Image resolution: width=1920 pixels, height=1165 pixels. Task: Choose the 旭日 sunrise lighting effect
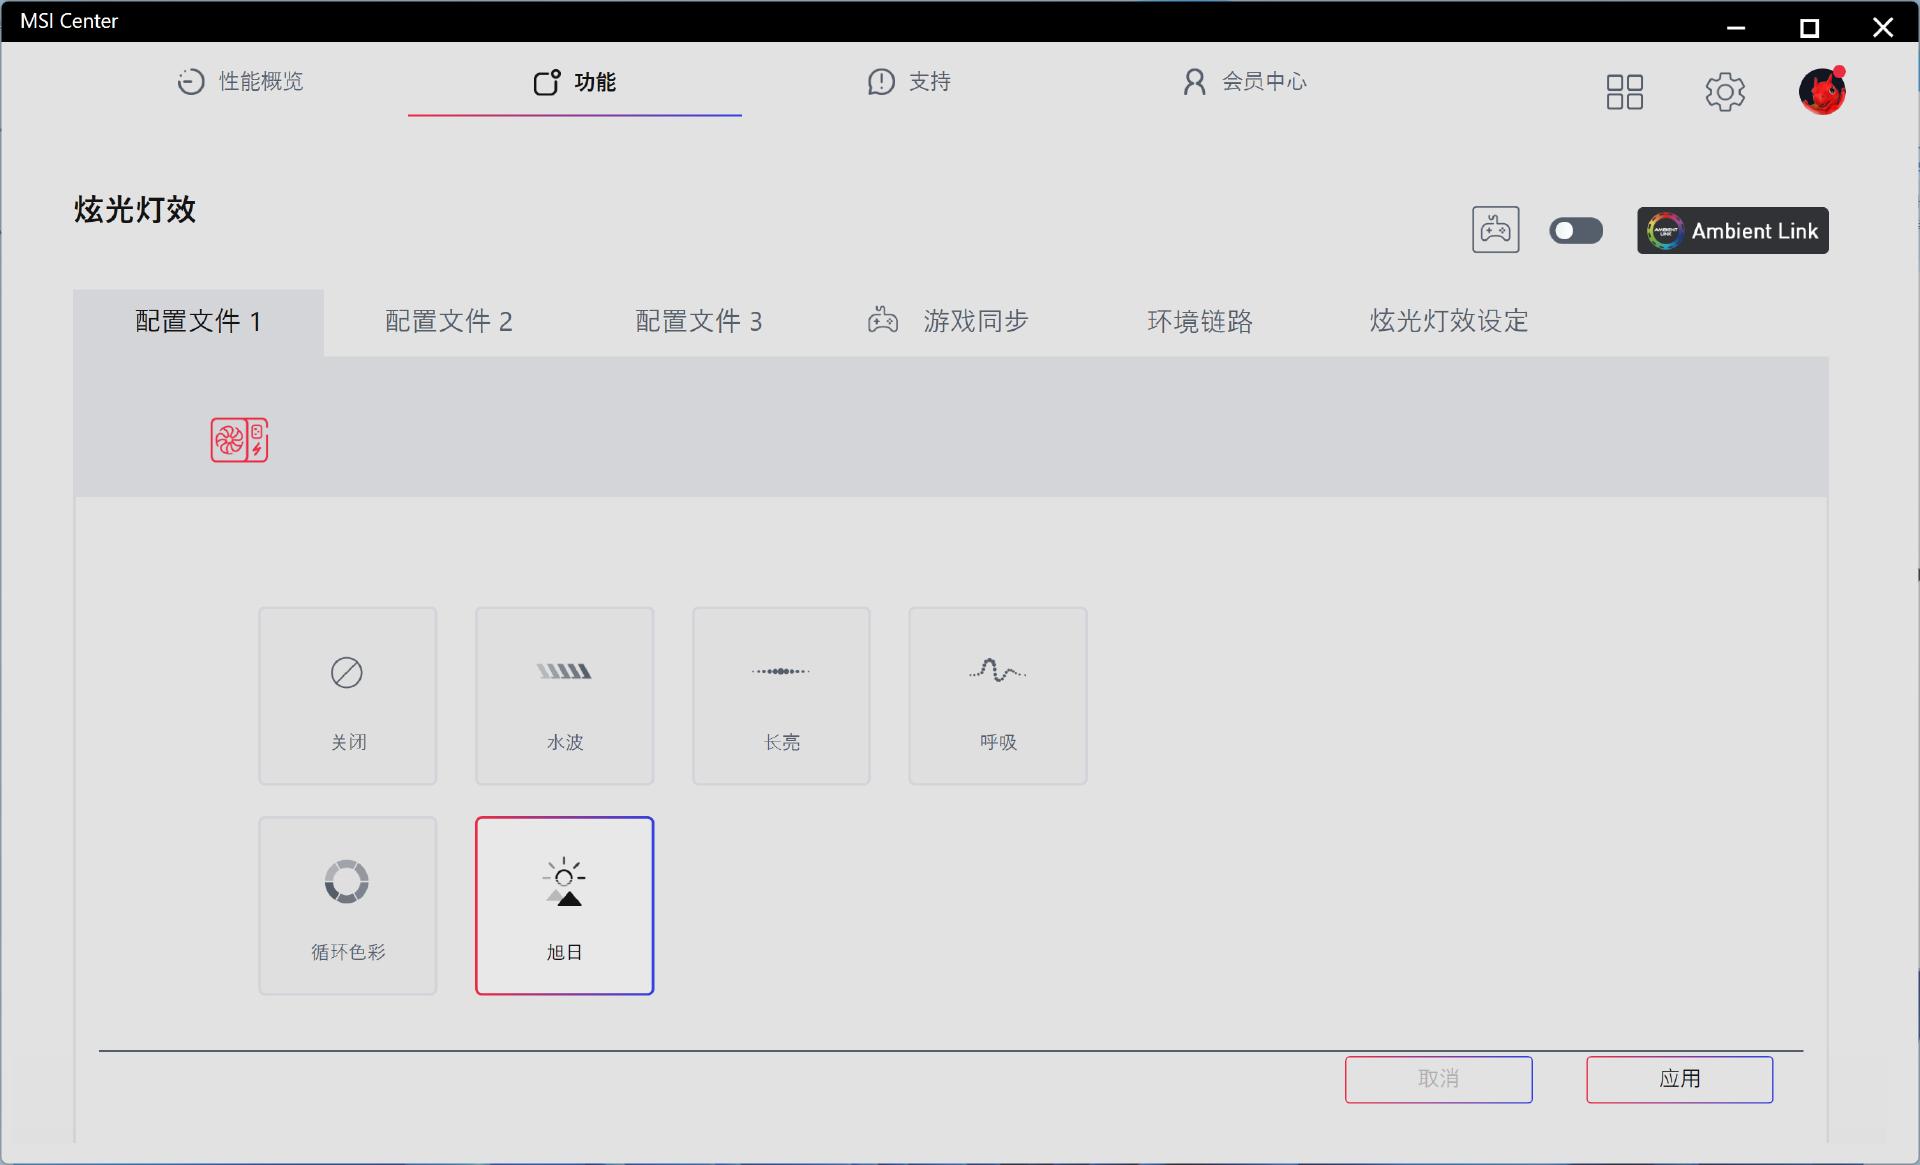tap(564, 906)
